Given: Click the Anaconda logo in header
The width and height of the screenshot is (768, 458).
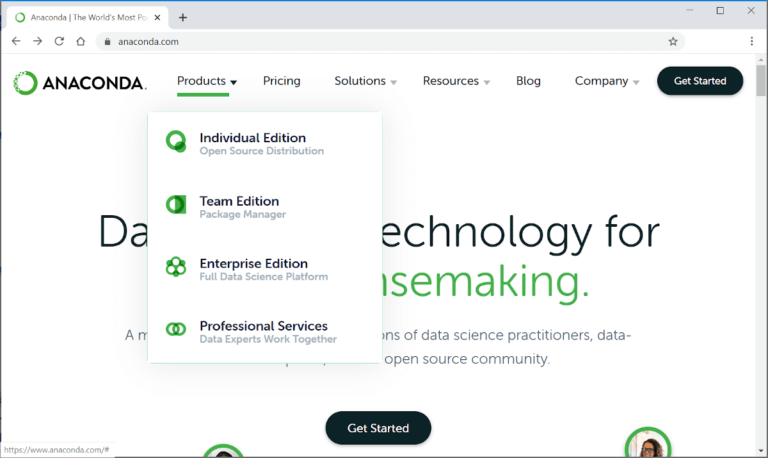Looking at the screenshot, I should click(x=80, y=83).
